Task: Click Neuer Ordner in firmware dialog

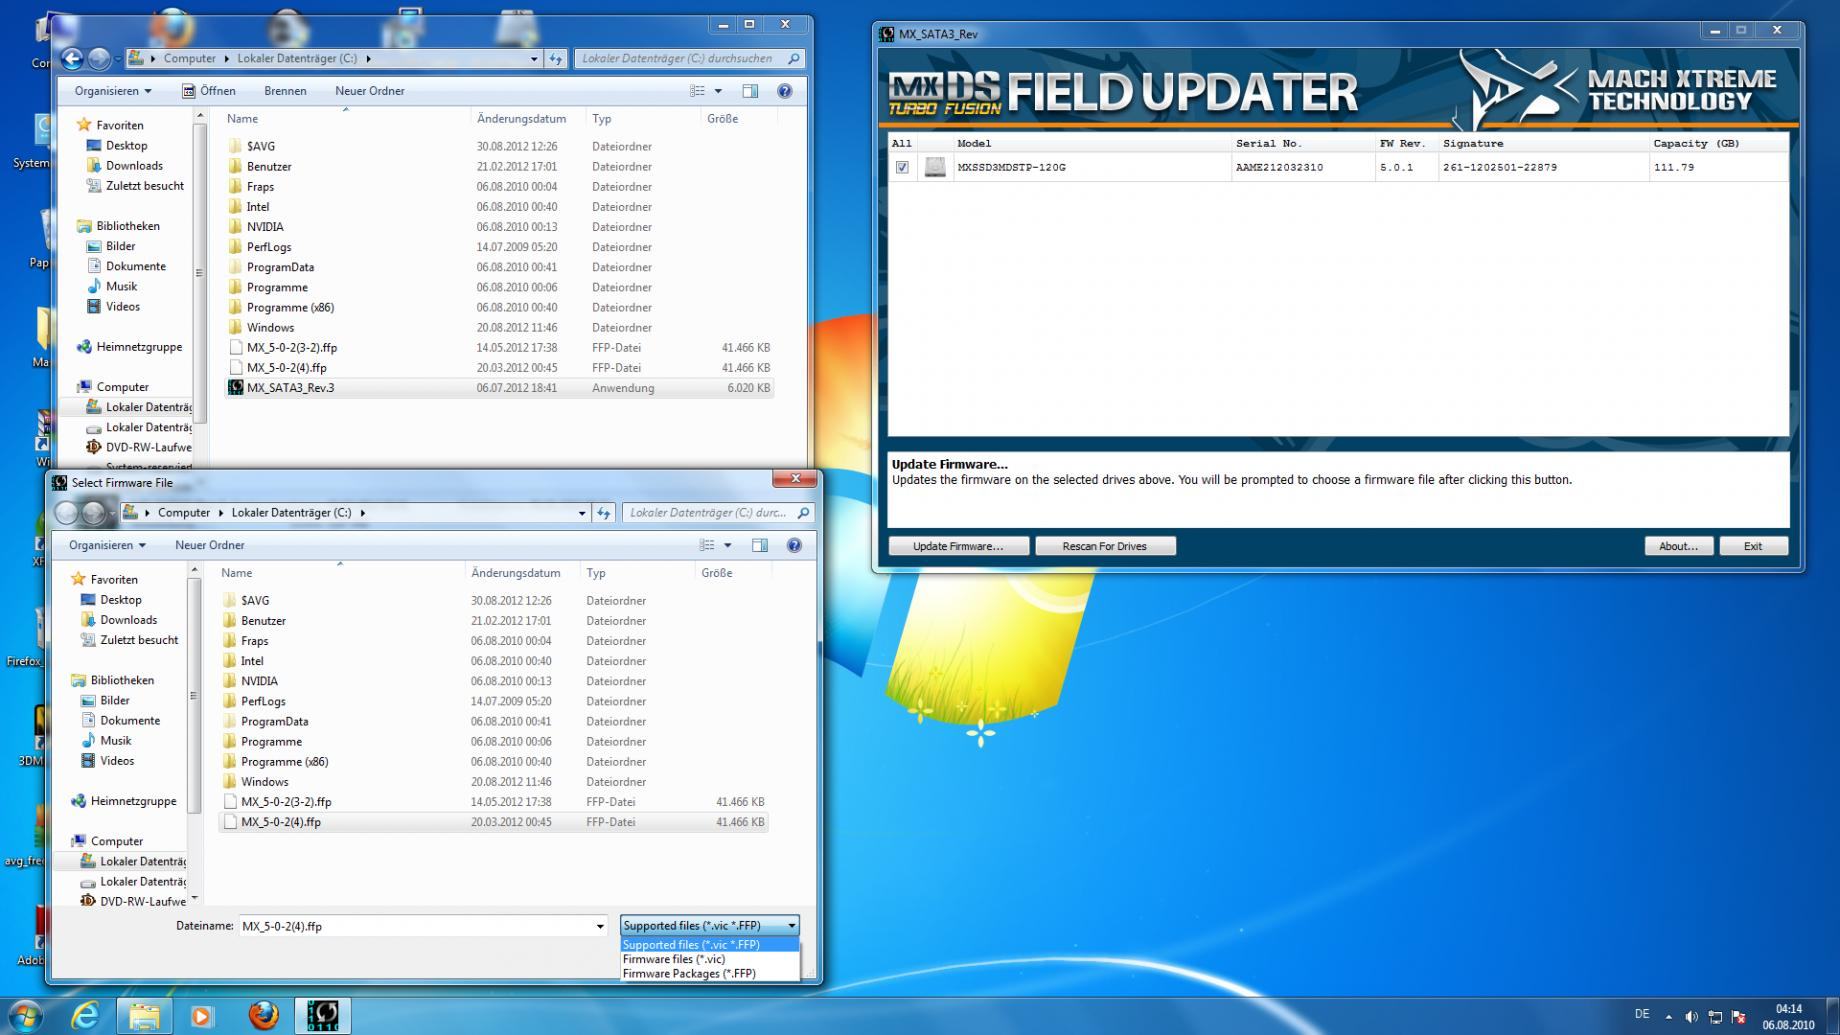Action: tap(210, 545)
